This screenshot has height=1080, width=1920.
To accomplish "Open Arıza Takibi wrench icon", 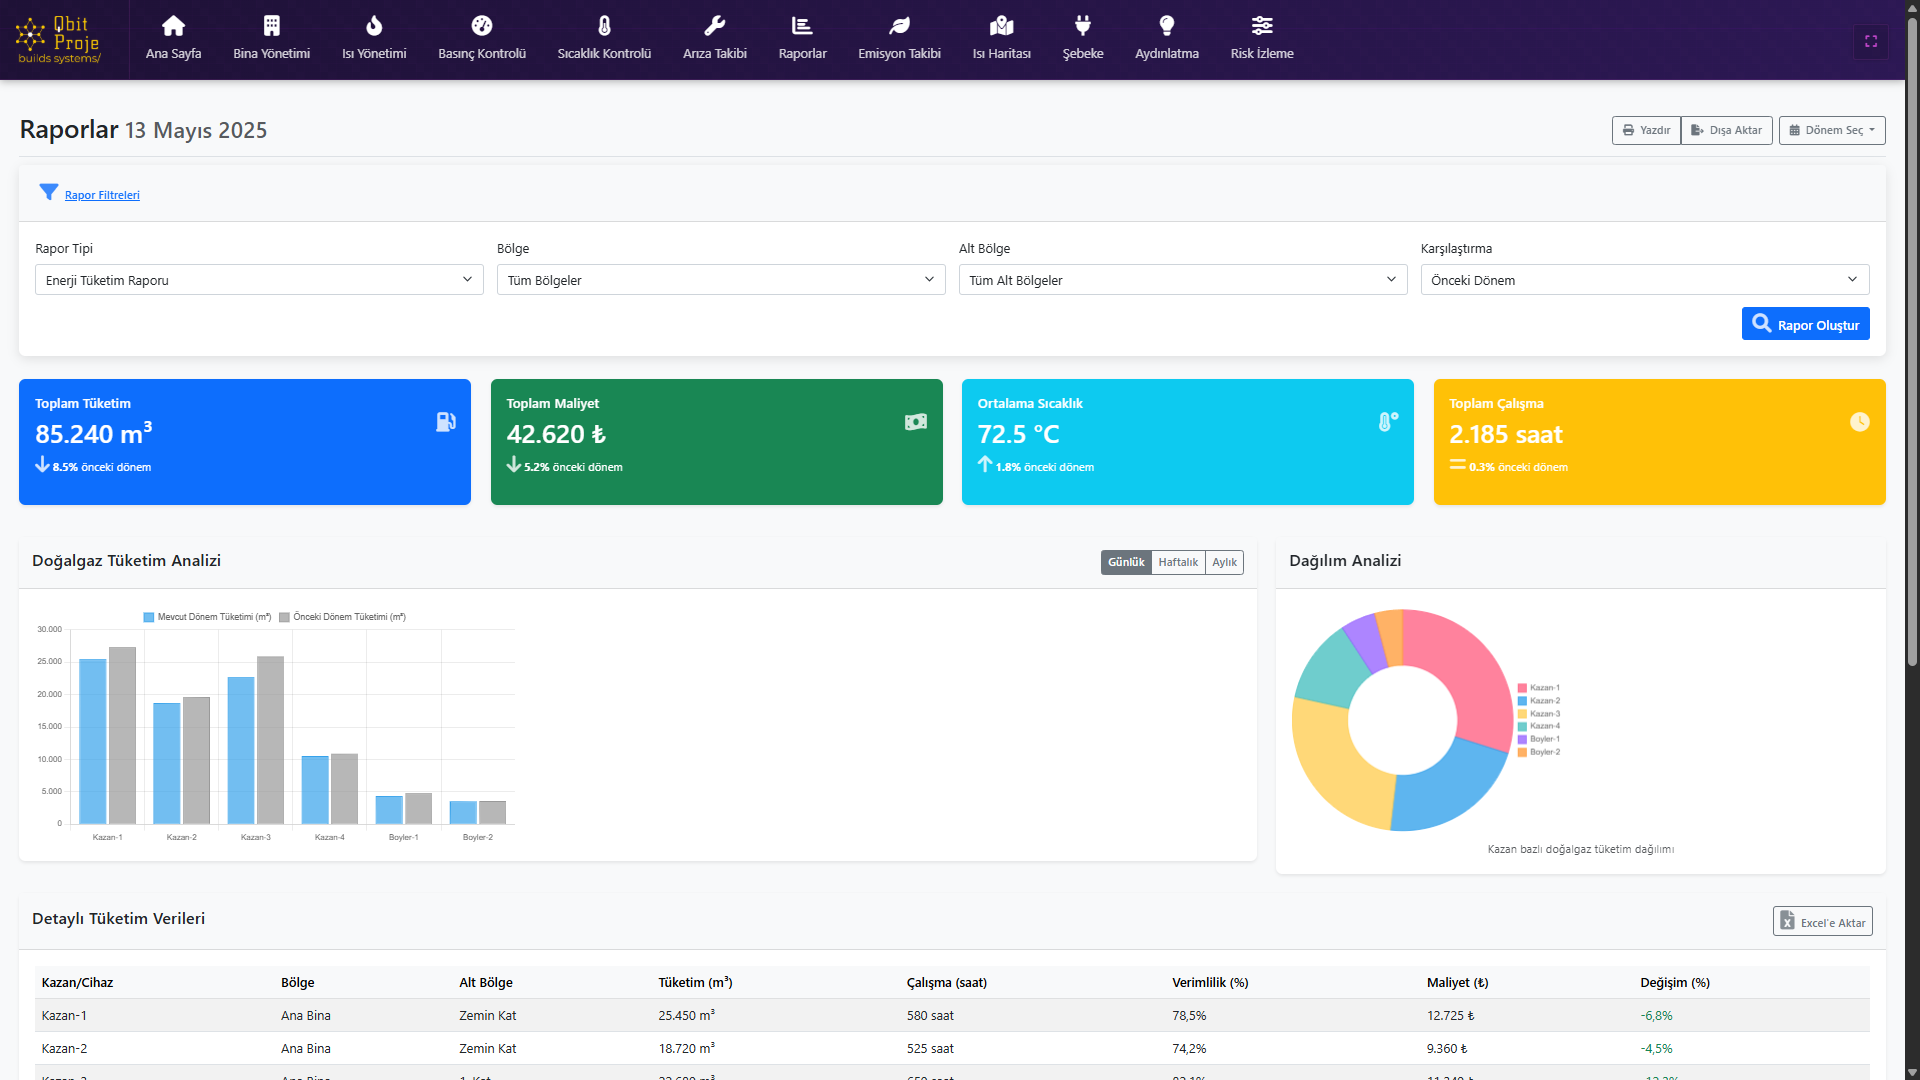I will [714, 26].
